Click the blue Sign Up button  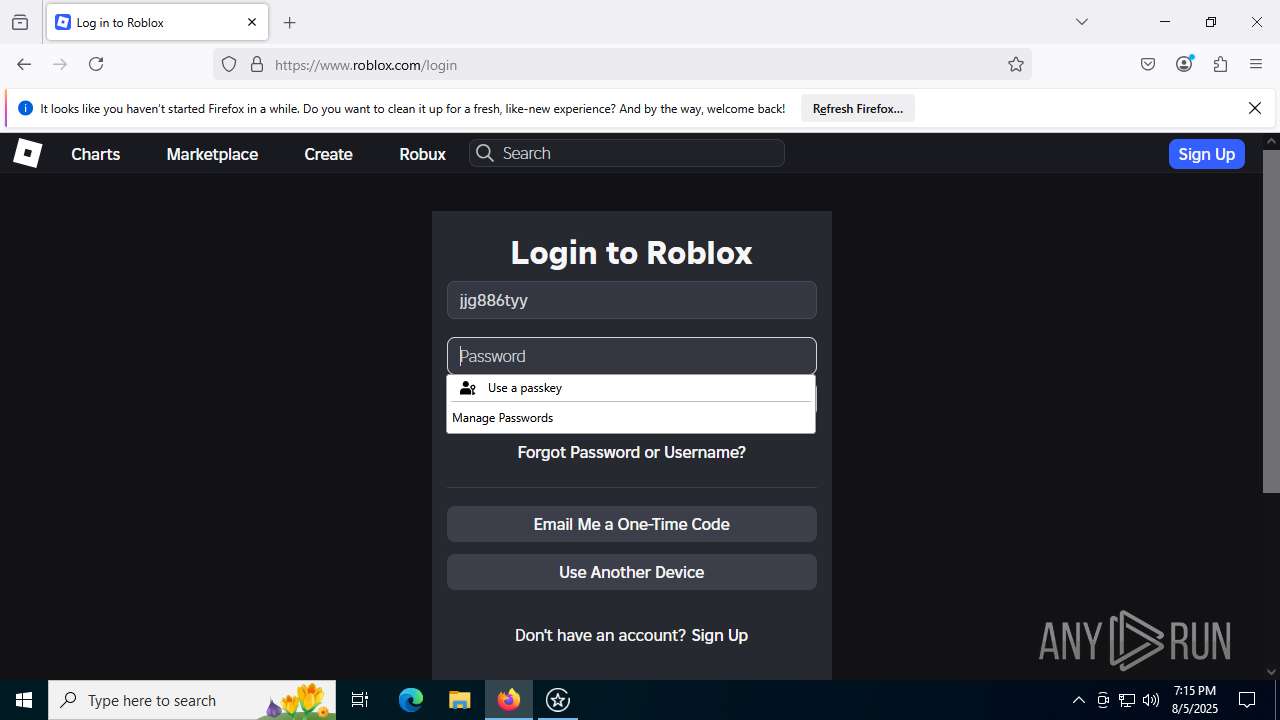click(x=1206, y=154)
